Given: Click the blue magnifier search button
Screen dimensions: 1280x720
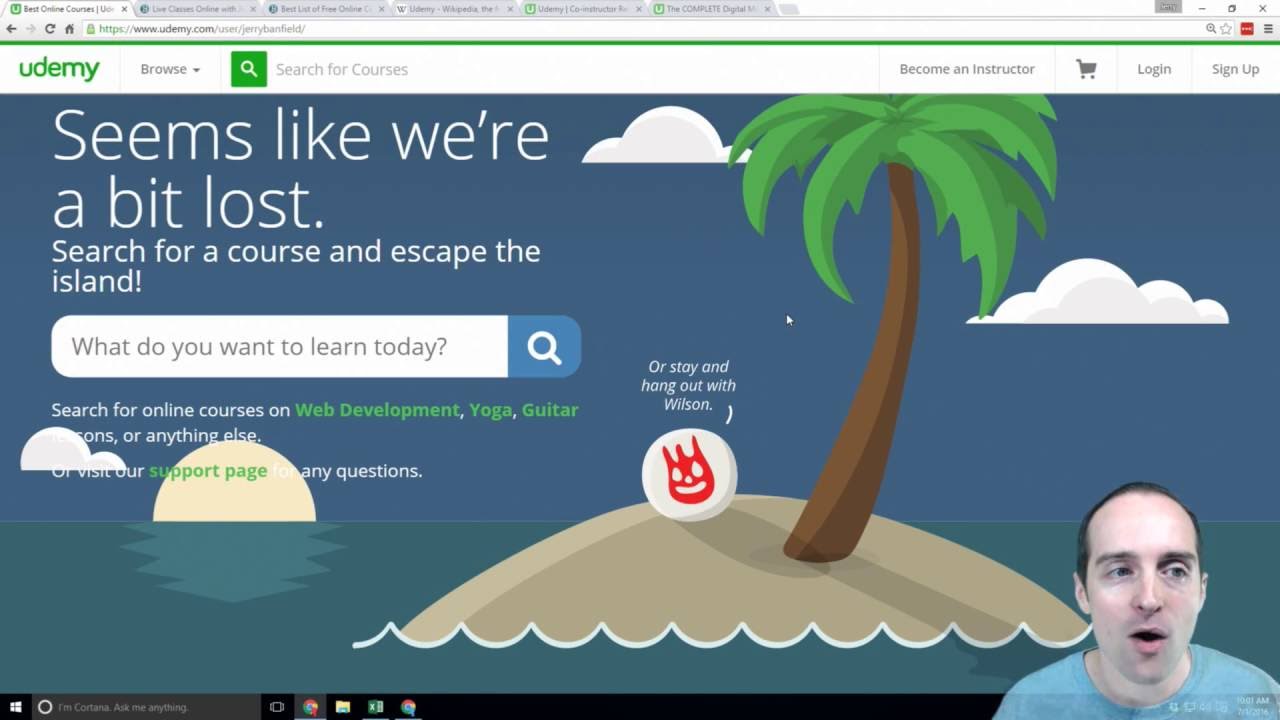Looking at the screenshot, I should pyautogui.click(x=544, y=346).
